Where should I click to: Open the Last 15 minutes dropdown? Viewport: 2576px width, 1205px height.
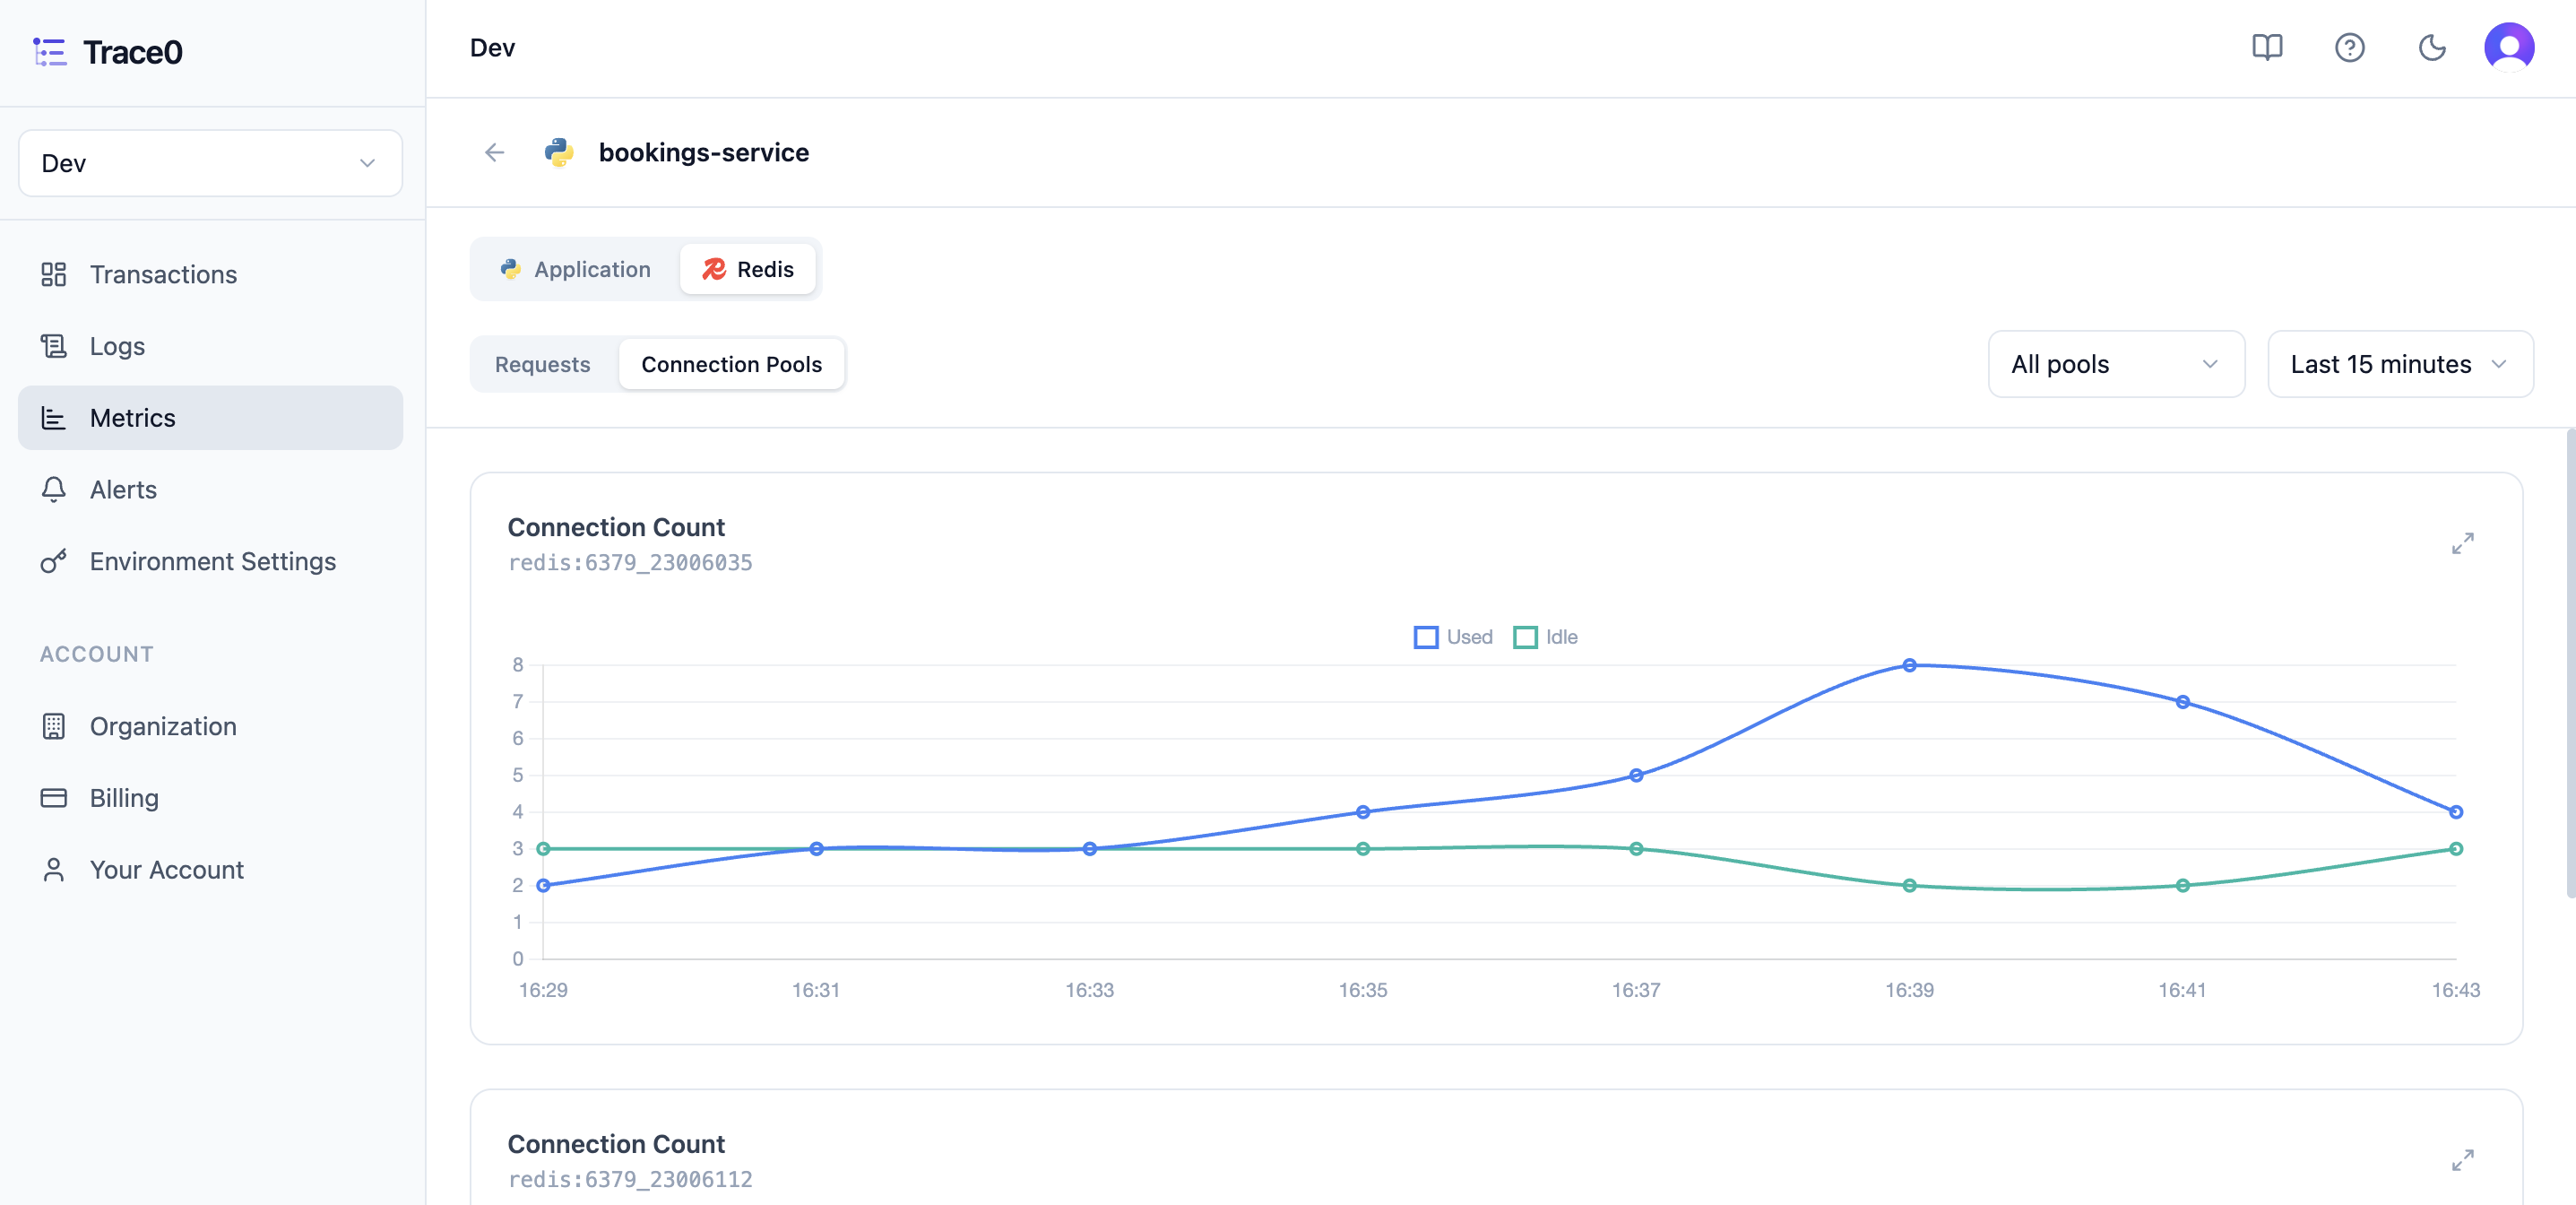point(2400,364)
